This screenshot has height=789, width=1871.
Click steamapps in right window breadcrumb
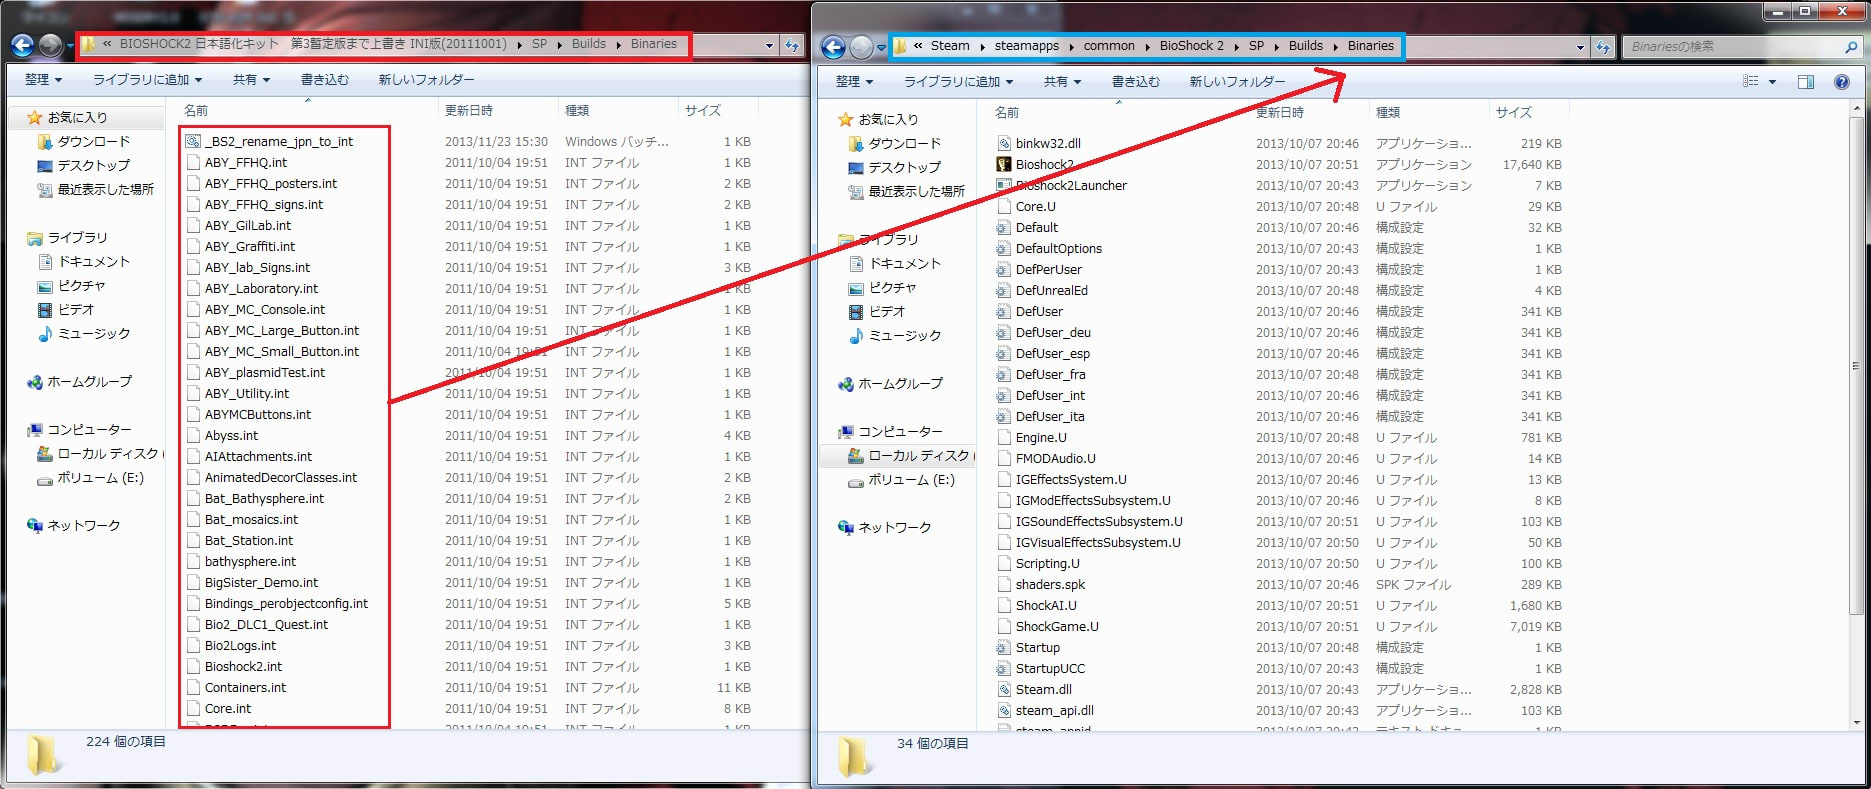(x=1026, y=46)
